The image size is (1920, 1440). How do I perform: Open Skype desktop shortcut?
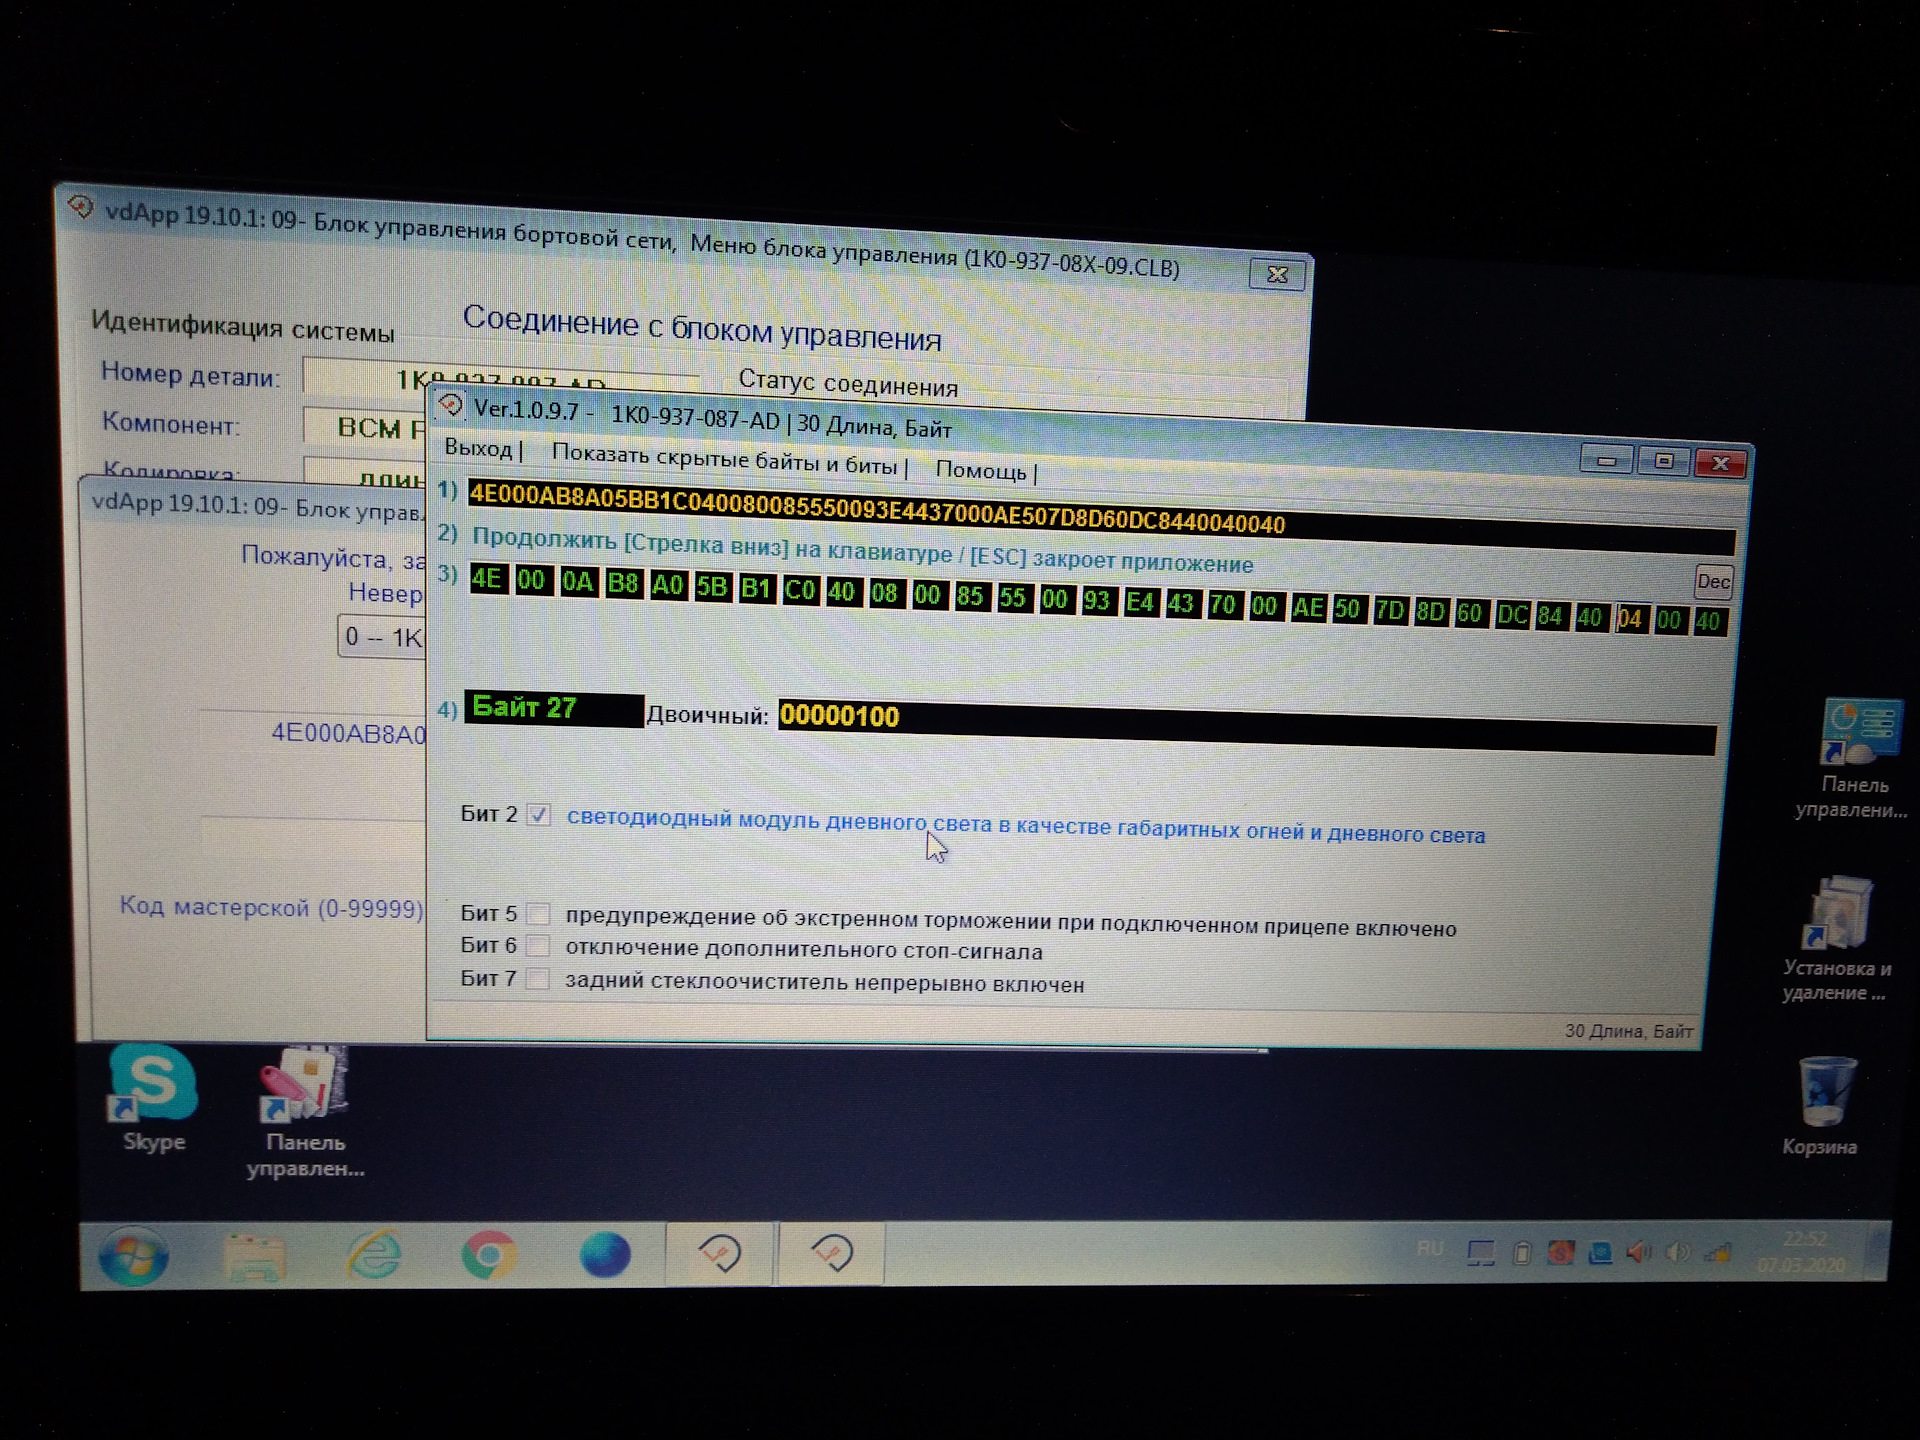click(152, 1085)
